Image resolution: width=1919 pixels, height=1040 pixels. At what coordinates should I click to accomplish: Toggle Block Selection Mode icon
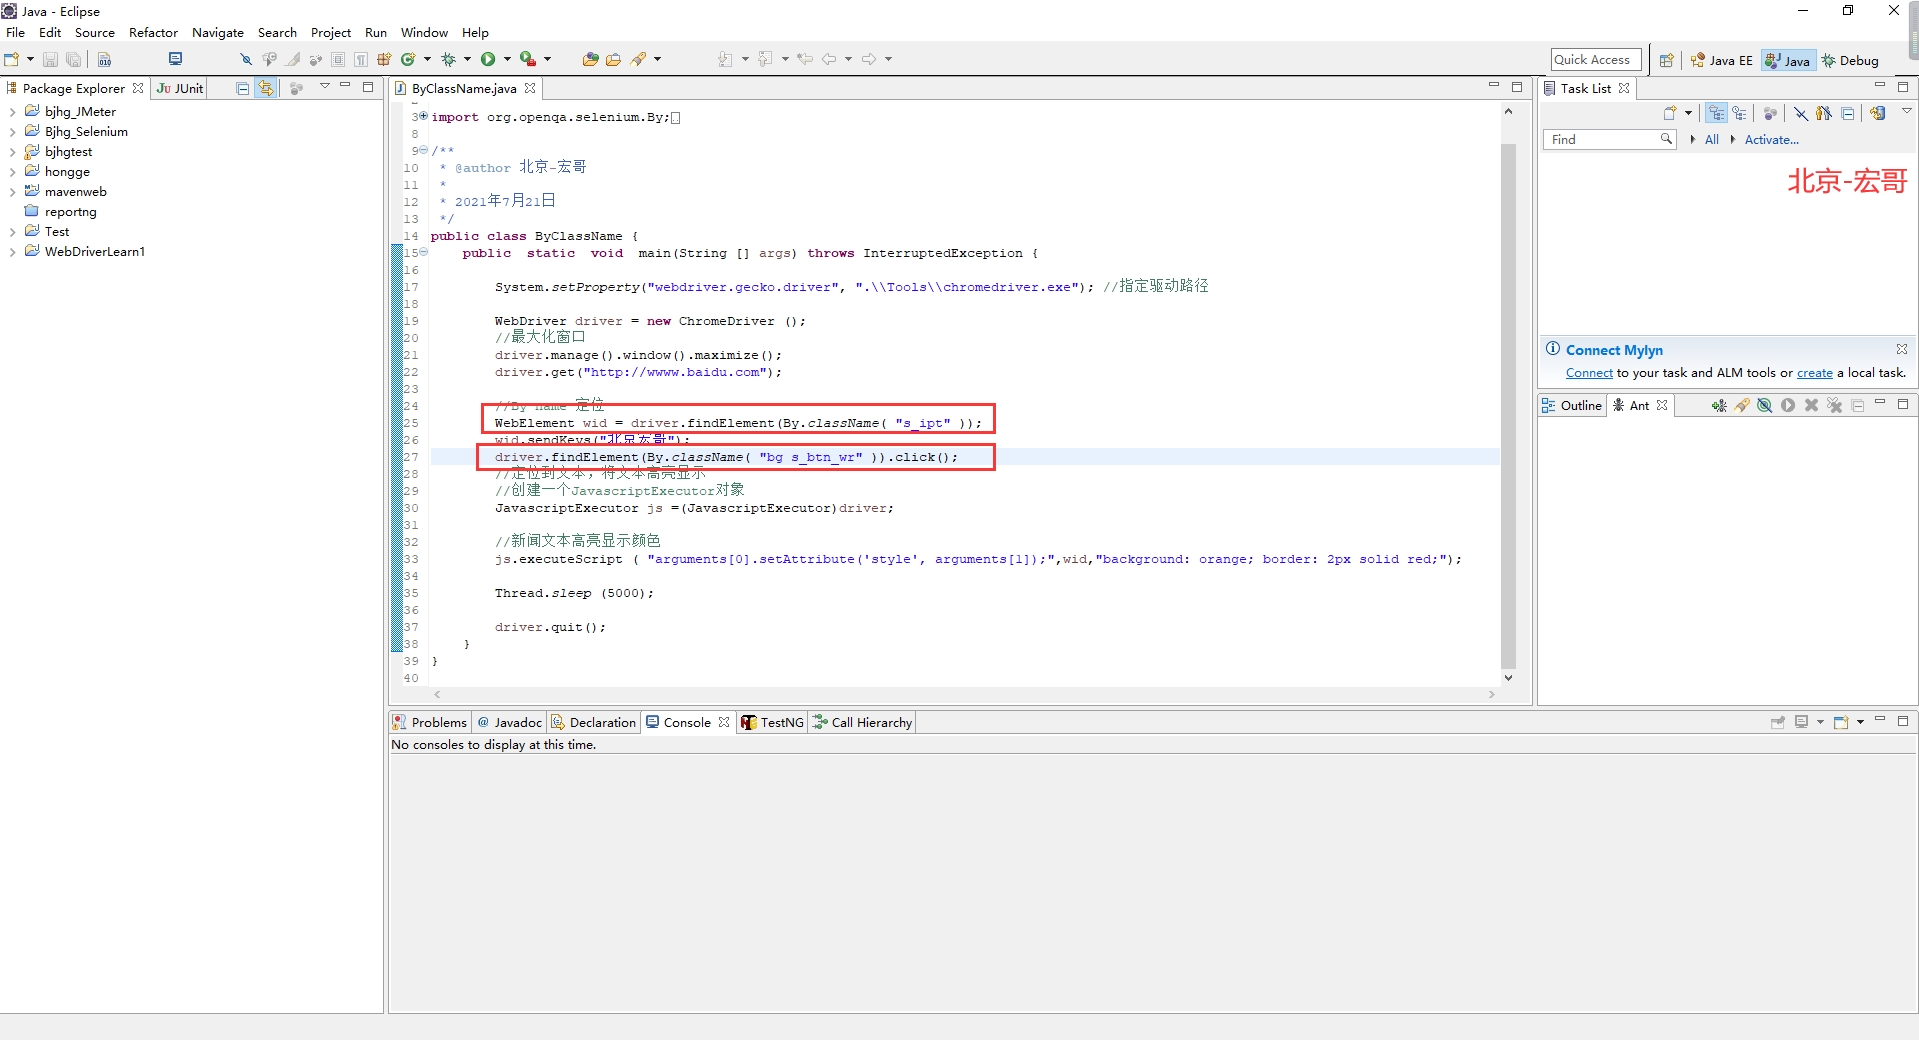point(338,59)
